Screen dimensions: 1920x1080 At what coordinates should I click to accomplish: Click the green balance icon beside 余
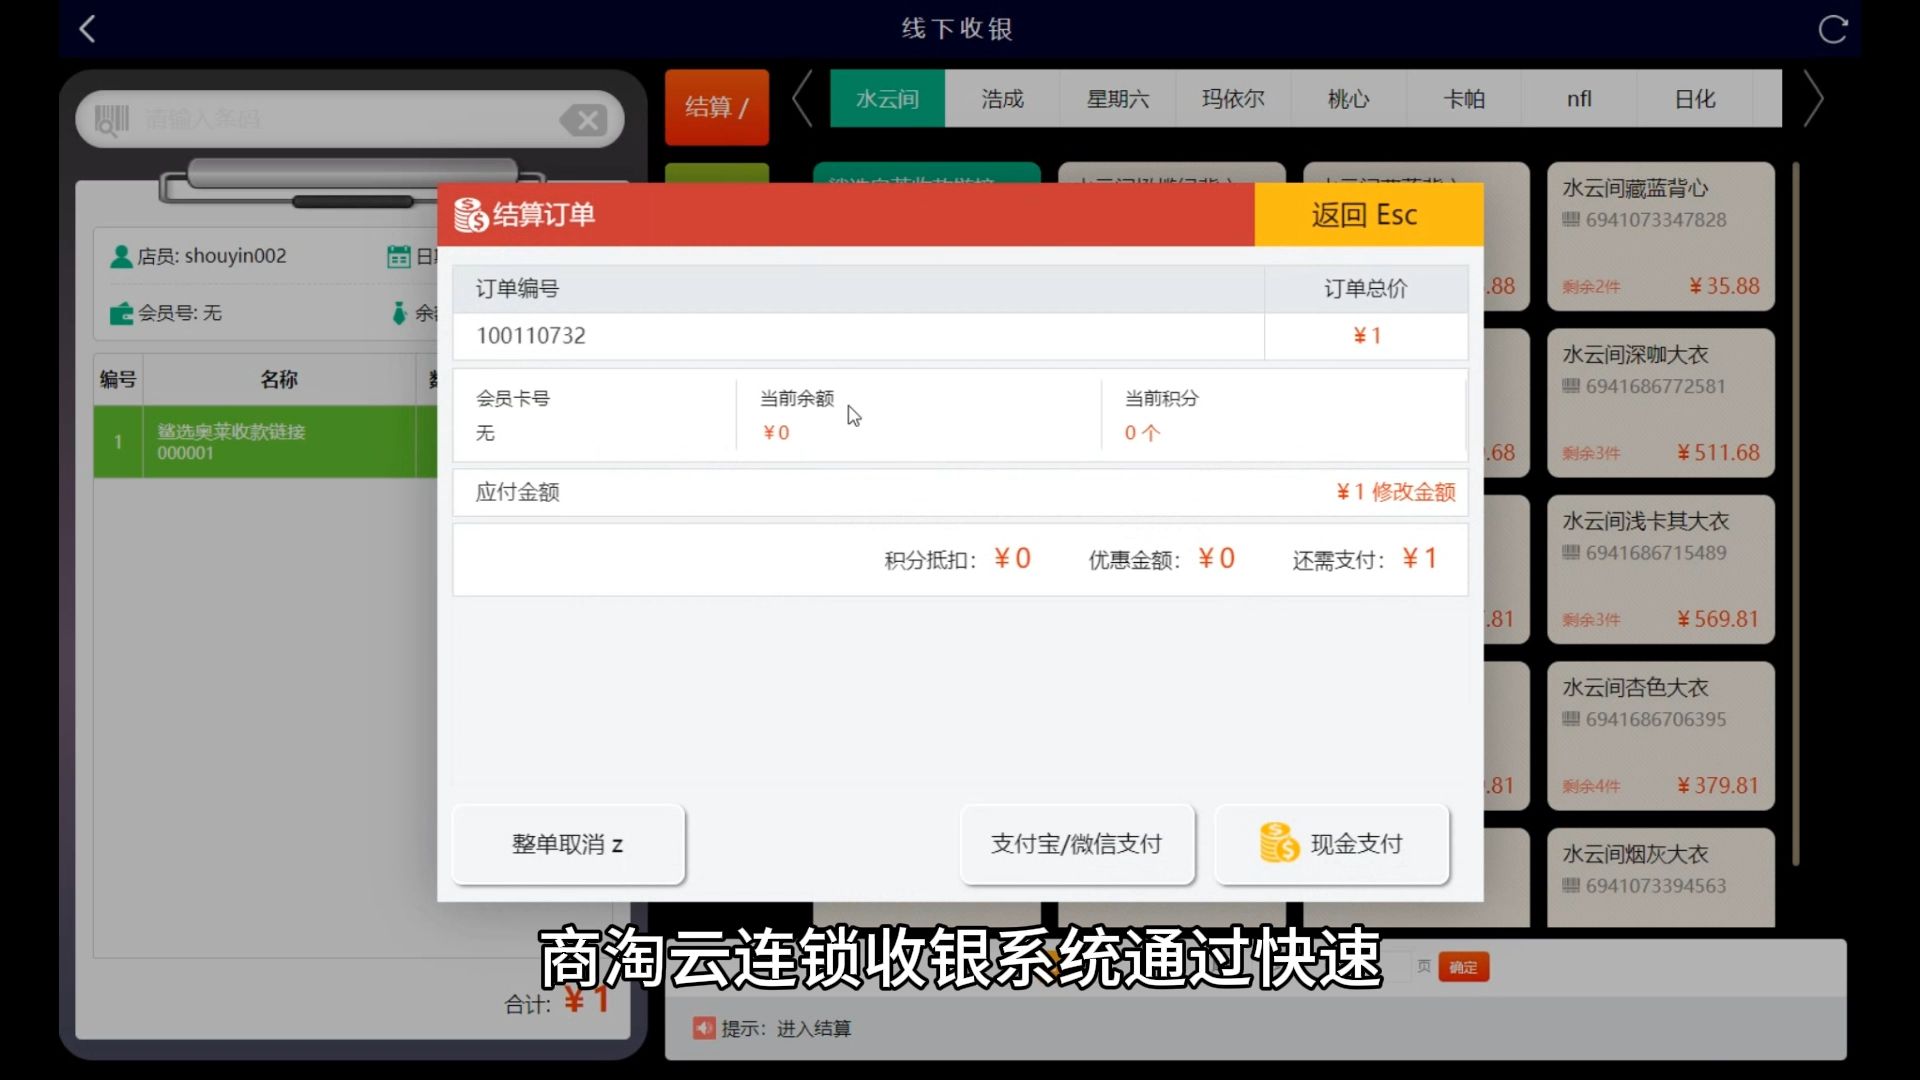(399, 313)
